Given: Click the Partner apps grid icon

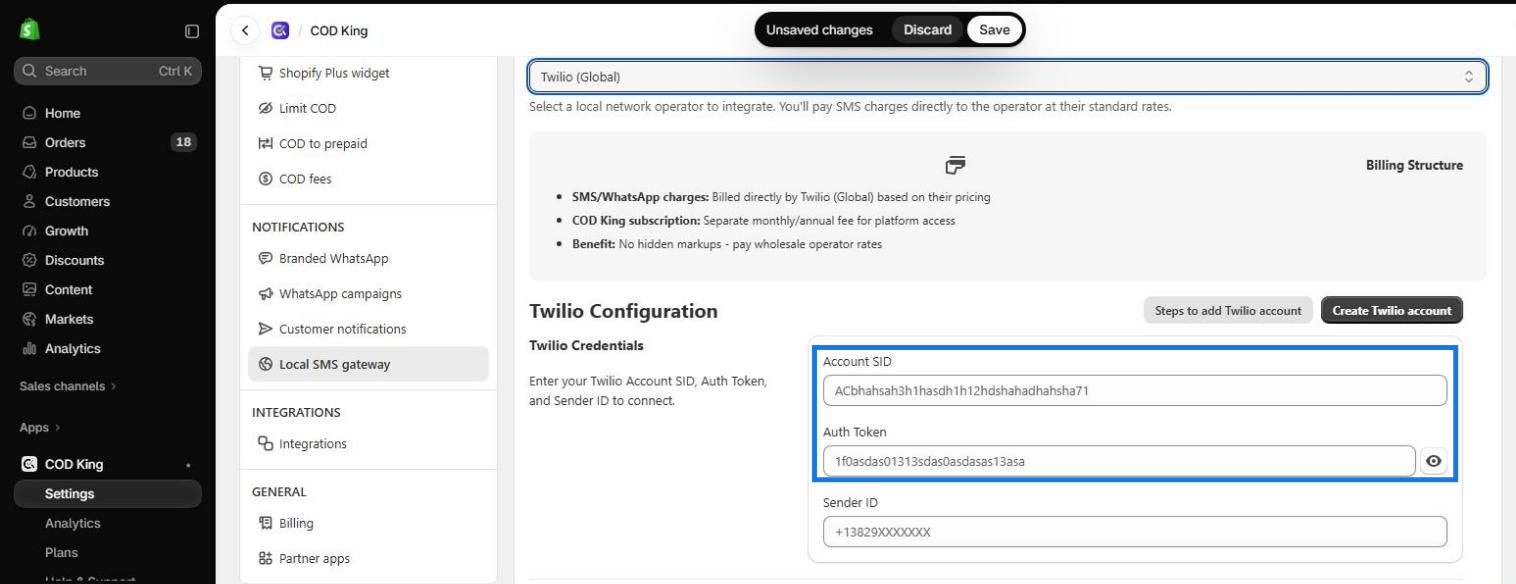Looking at the screenshot, I should coord(265,559).
